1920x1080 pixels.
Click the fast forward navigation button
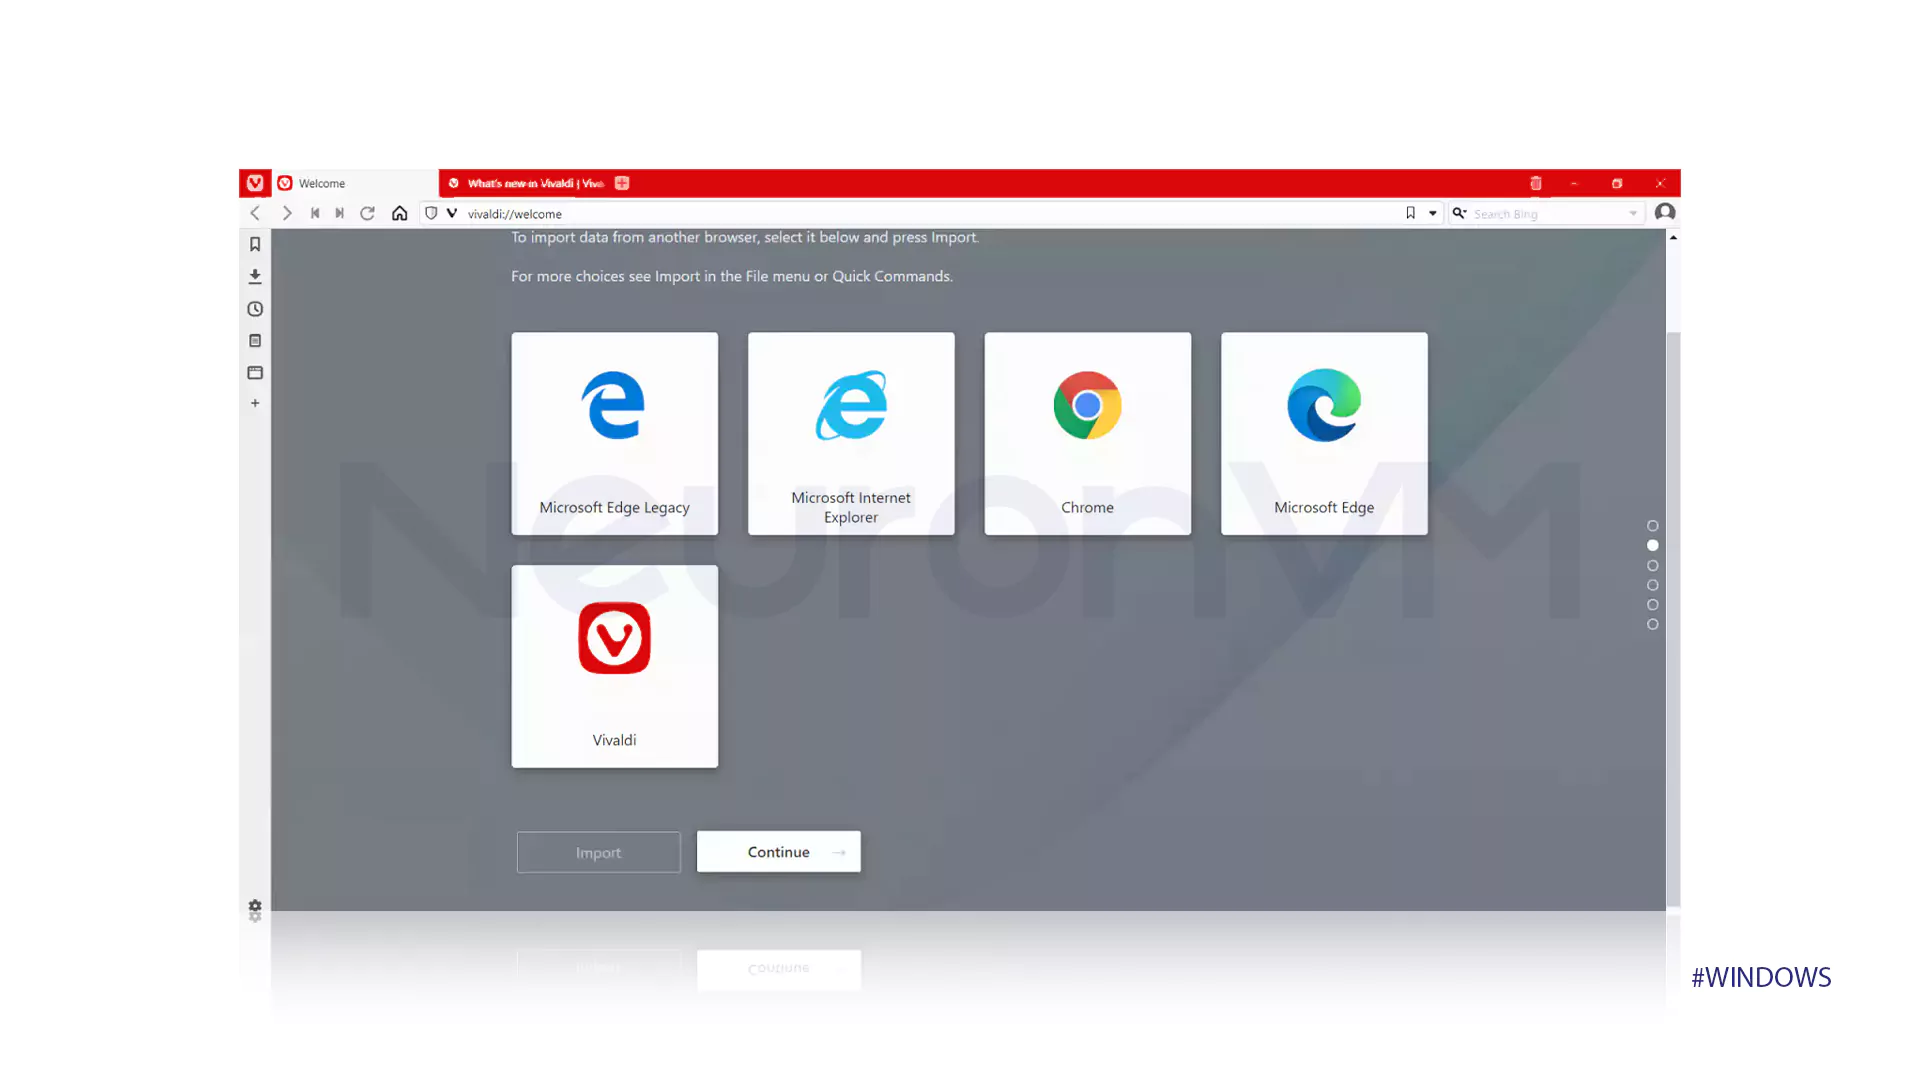click(x=340, y=213)
